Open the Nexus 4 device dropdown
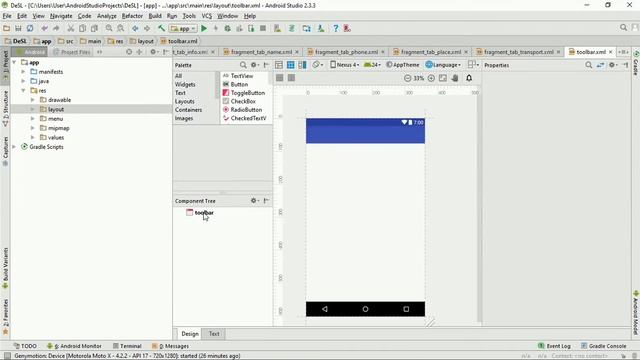 345,64
